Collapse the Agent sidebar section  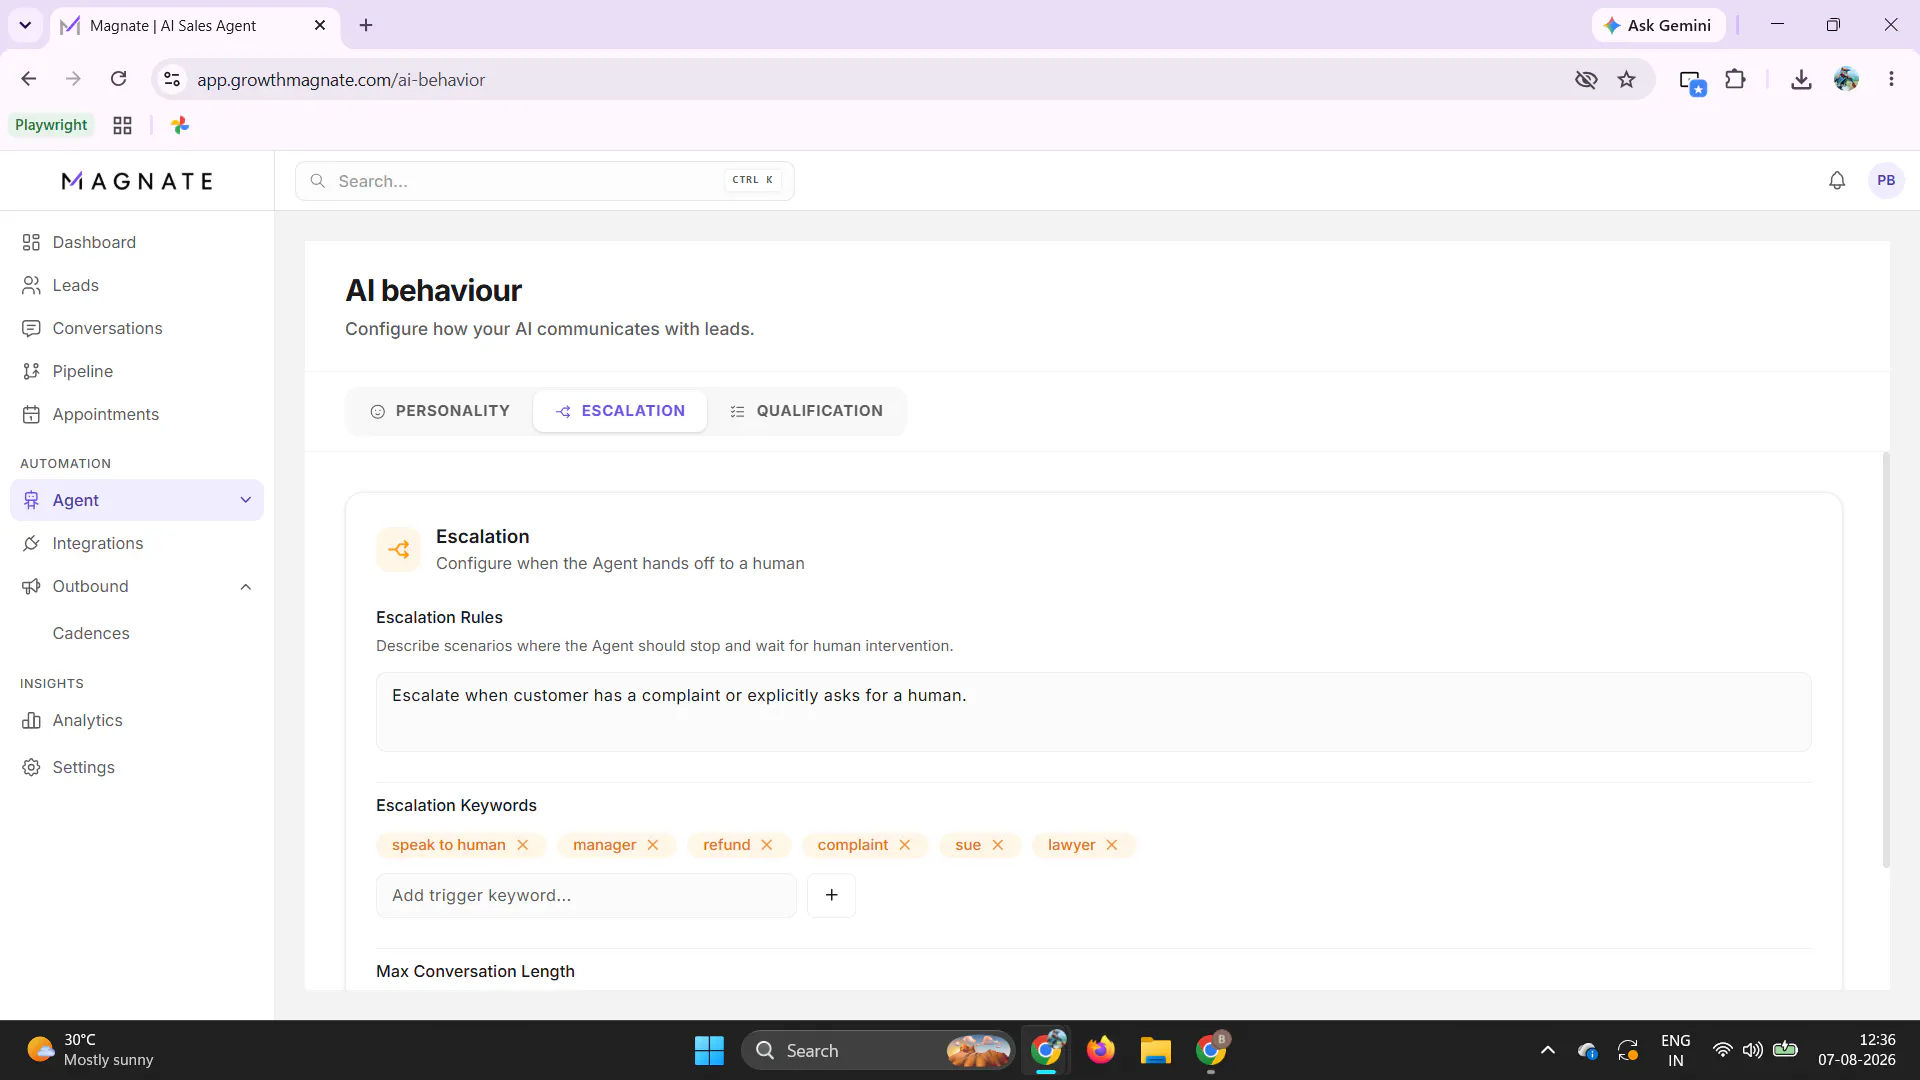click(x=246, y=500)
